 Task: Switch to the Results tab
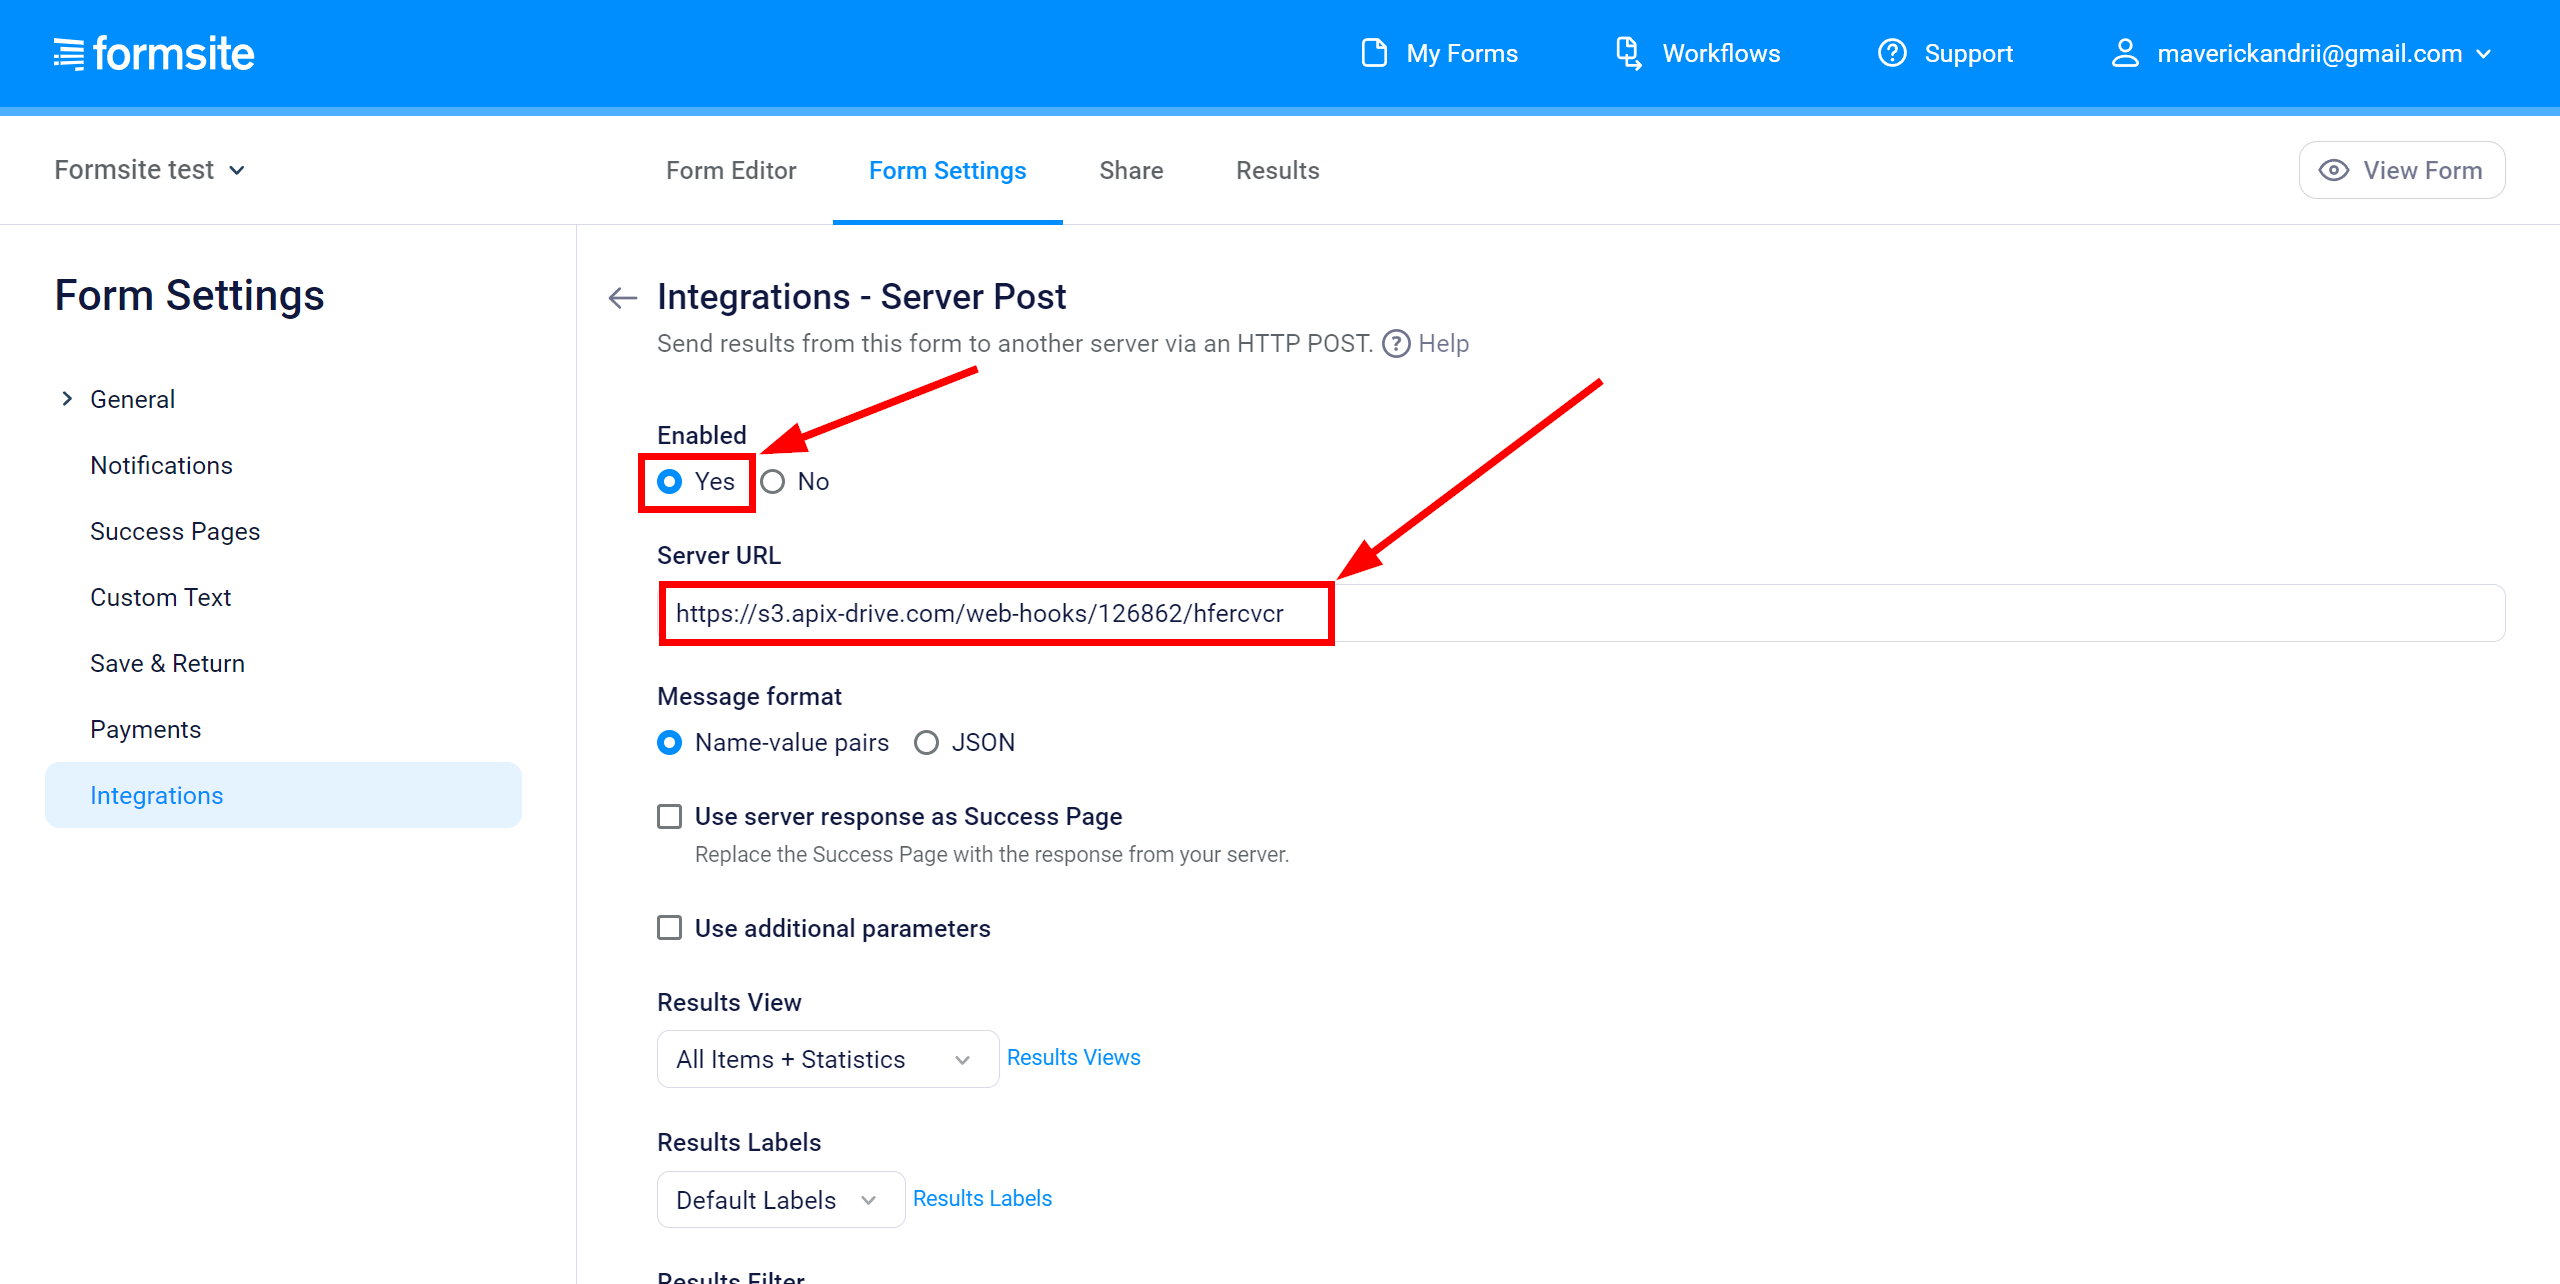[1277, 169]
